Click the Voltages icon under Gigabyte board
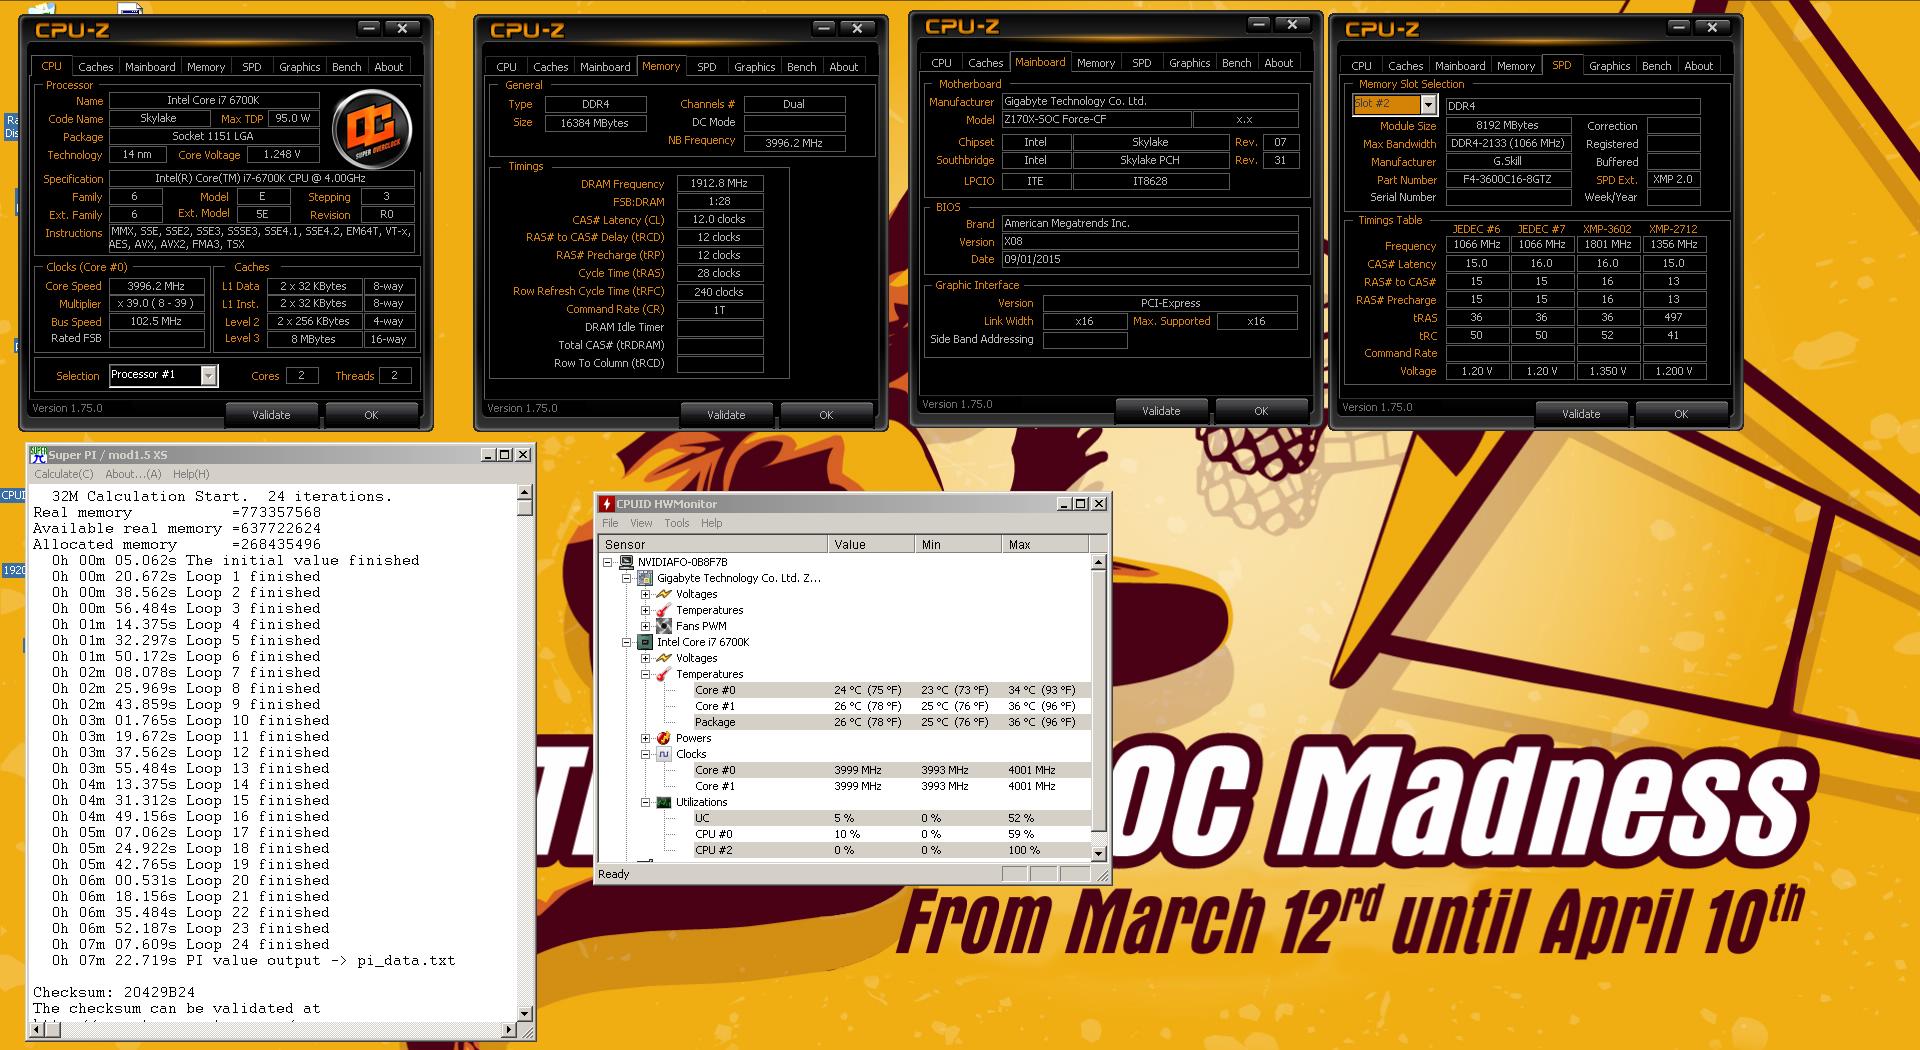 tap(664, 594)
